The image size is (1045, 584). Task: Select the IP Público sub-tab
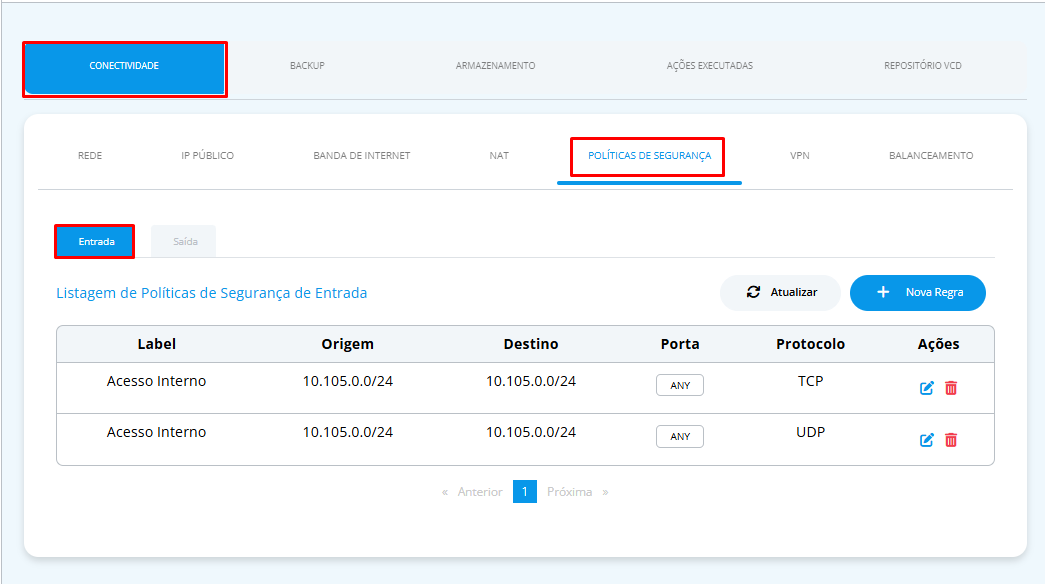[207, 155]
